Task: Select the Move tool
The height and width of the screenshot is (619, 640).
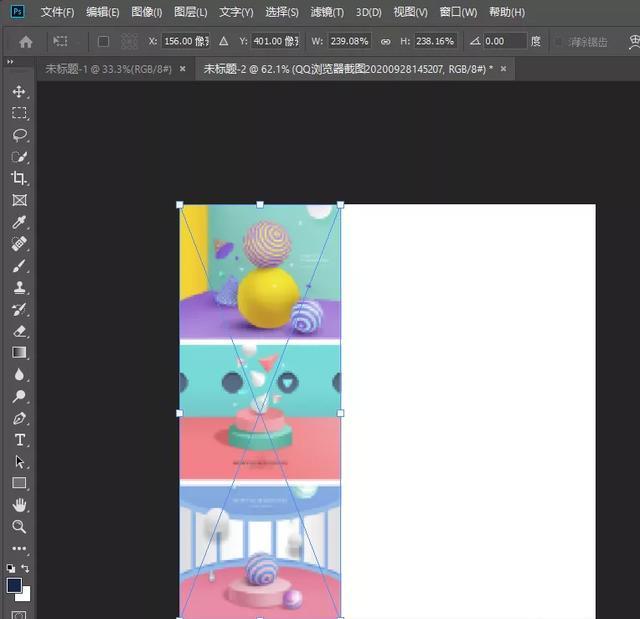Action: (19, 91)
